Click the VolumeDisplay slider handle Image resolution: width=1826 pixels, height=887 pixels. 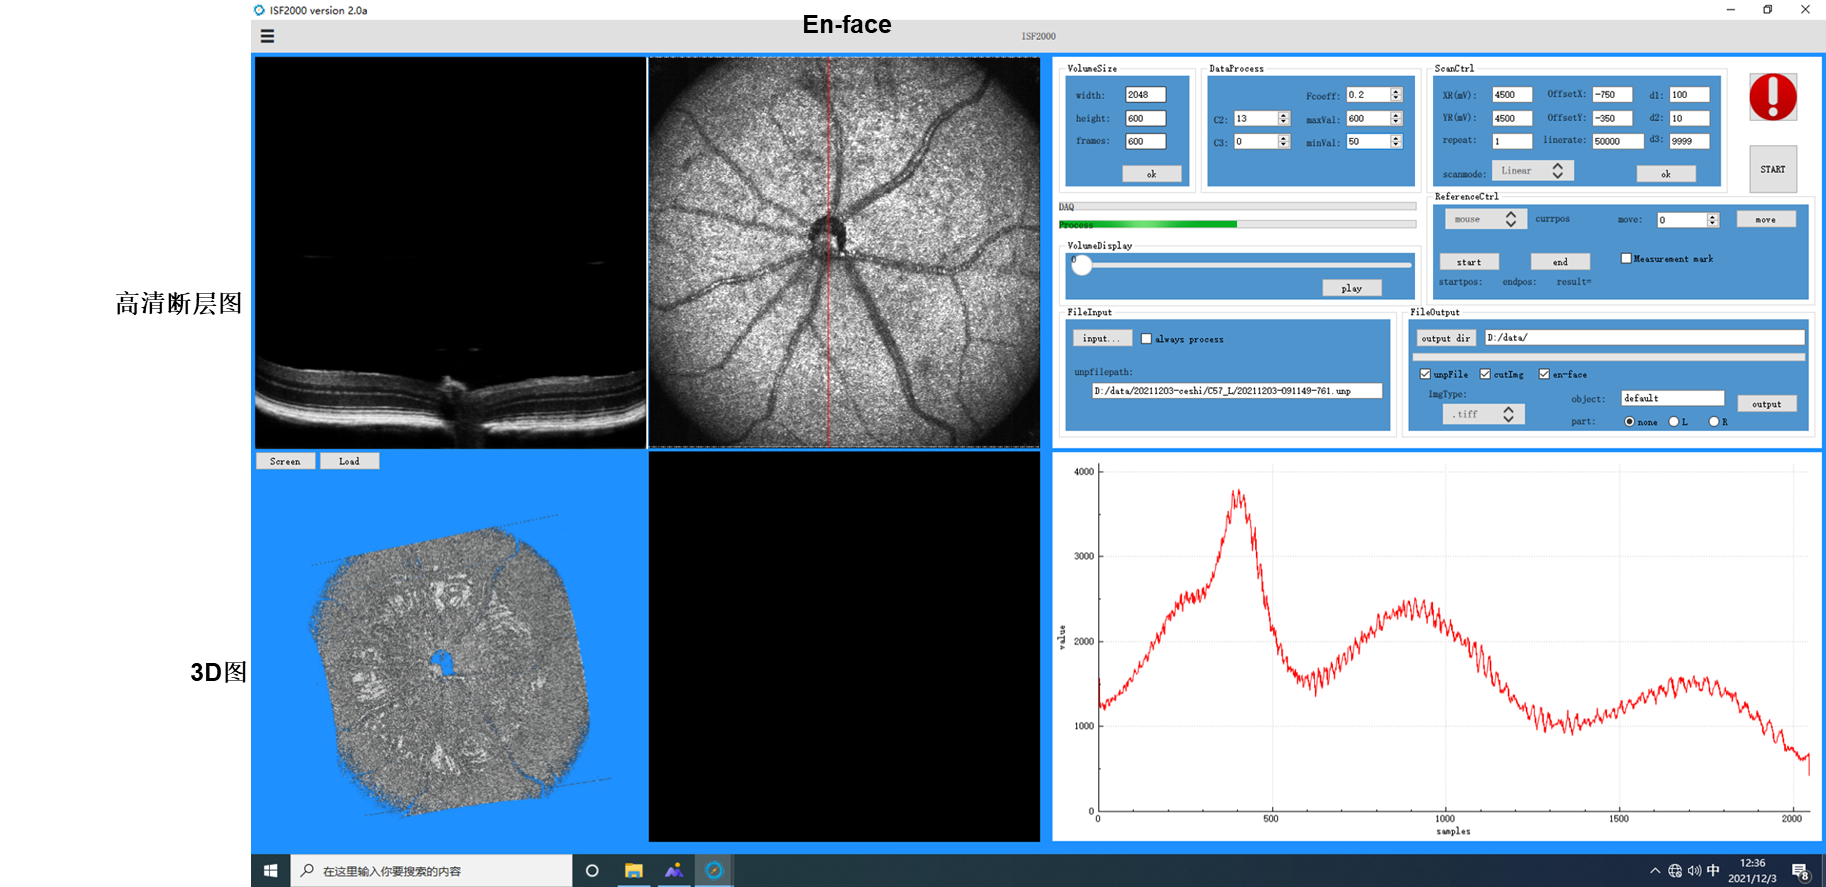point(1082,265)
